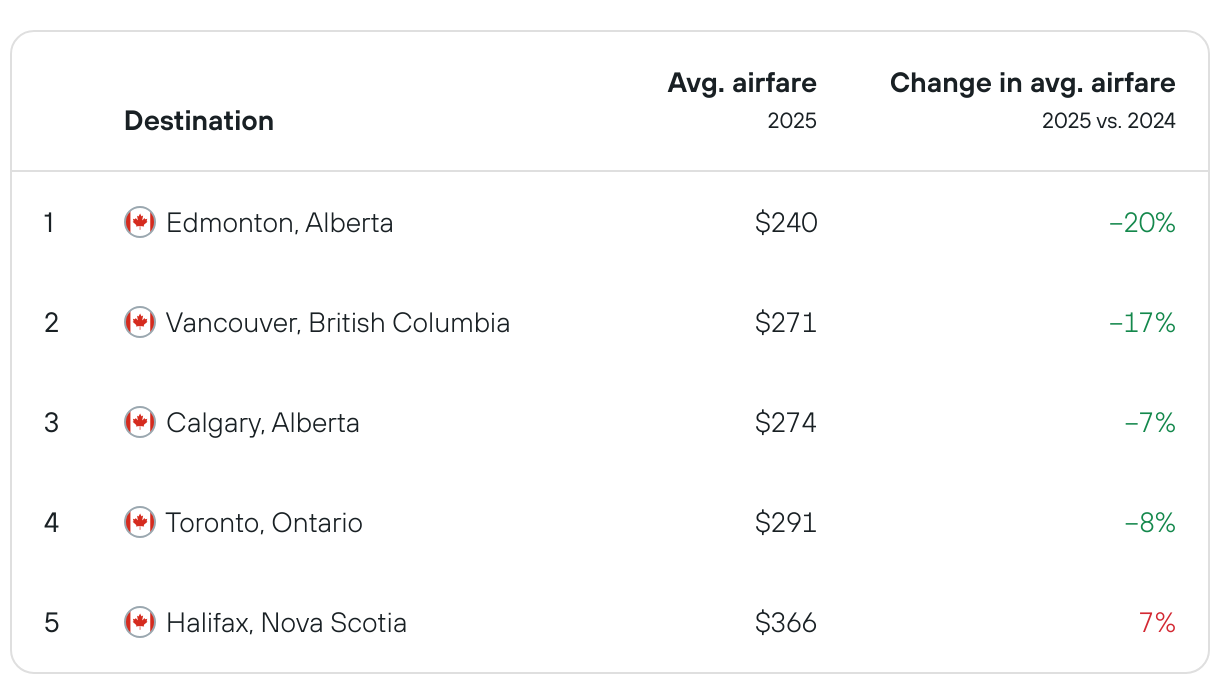
Task: Click the Destination column header
Action: click(x=199, y=121)
